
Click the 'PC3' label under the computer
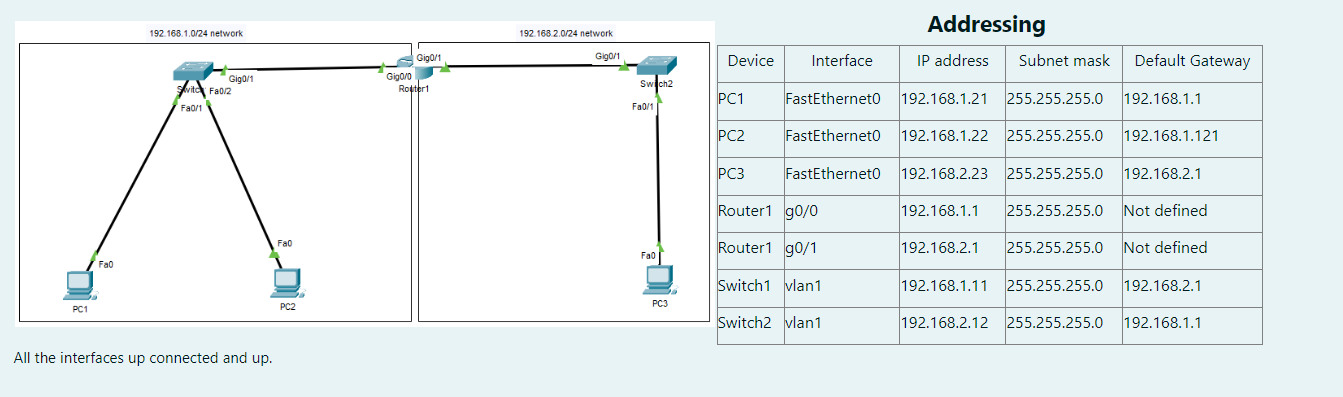(660, 304)
